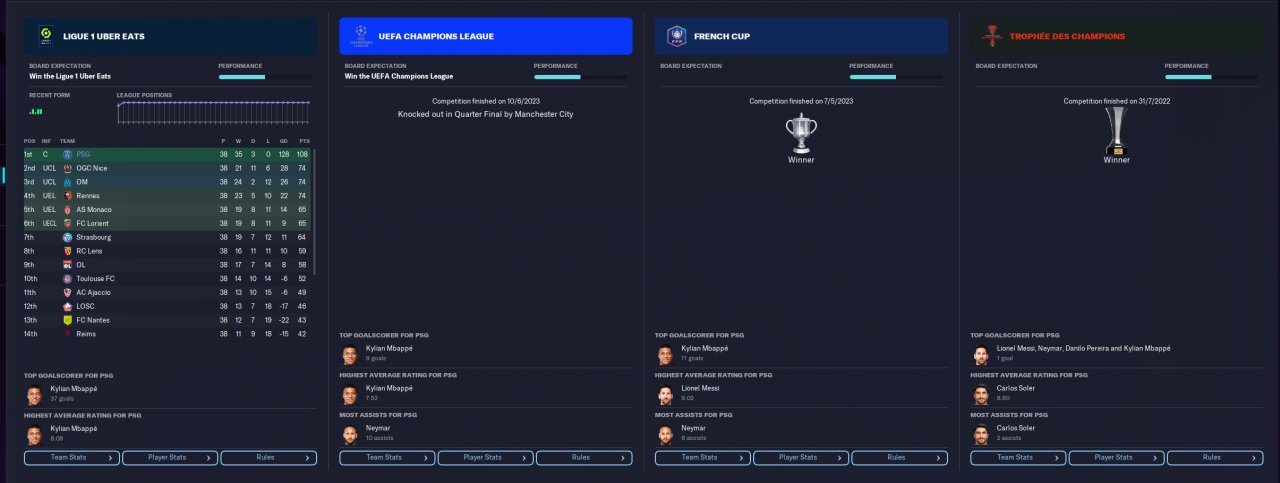Click the PSG club badge in table
The width and height of the screenshot is (1280, 483).
(67, 154)
